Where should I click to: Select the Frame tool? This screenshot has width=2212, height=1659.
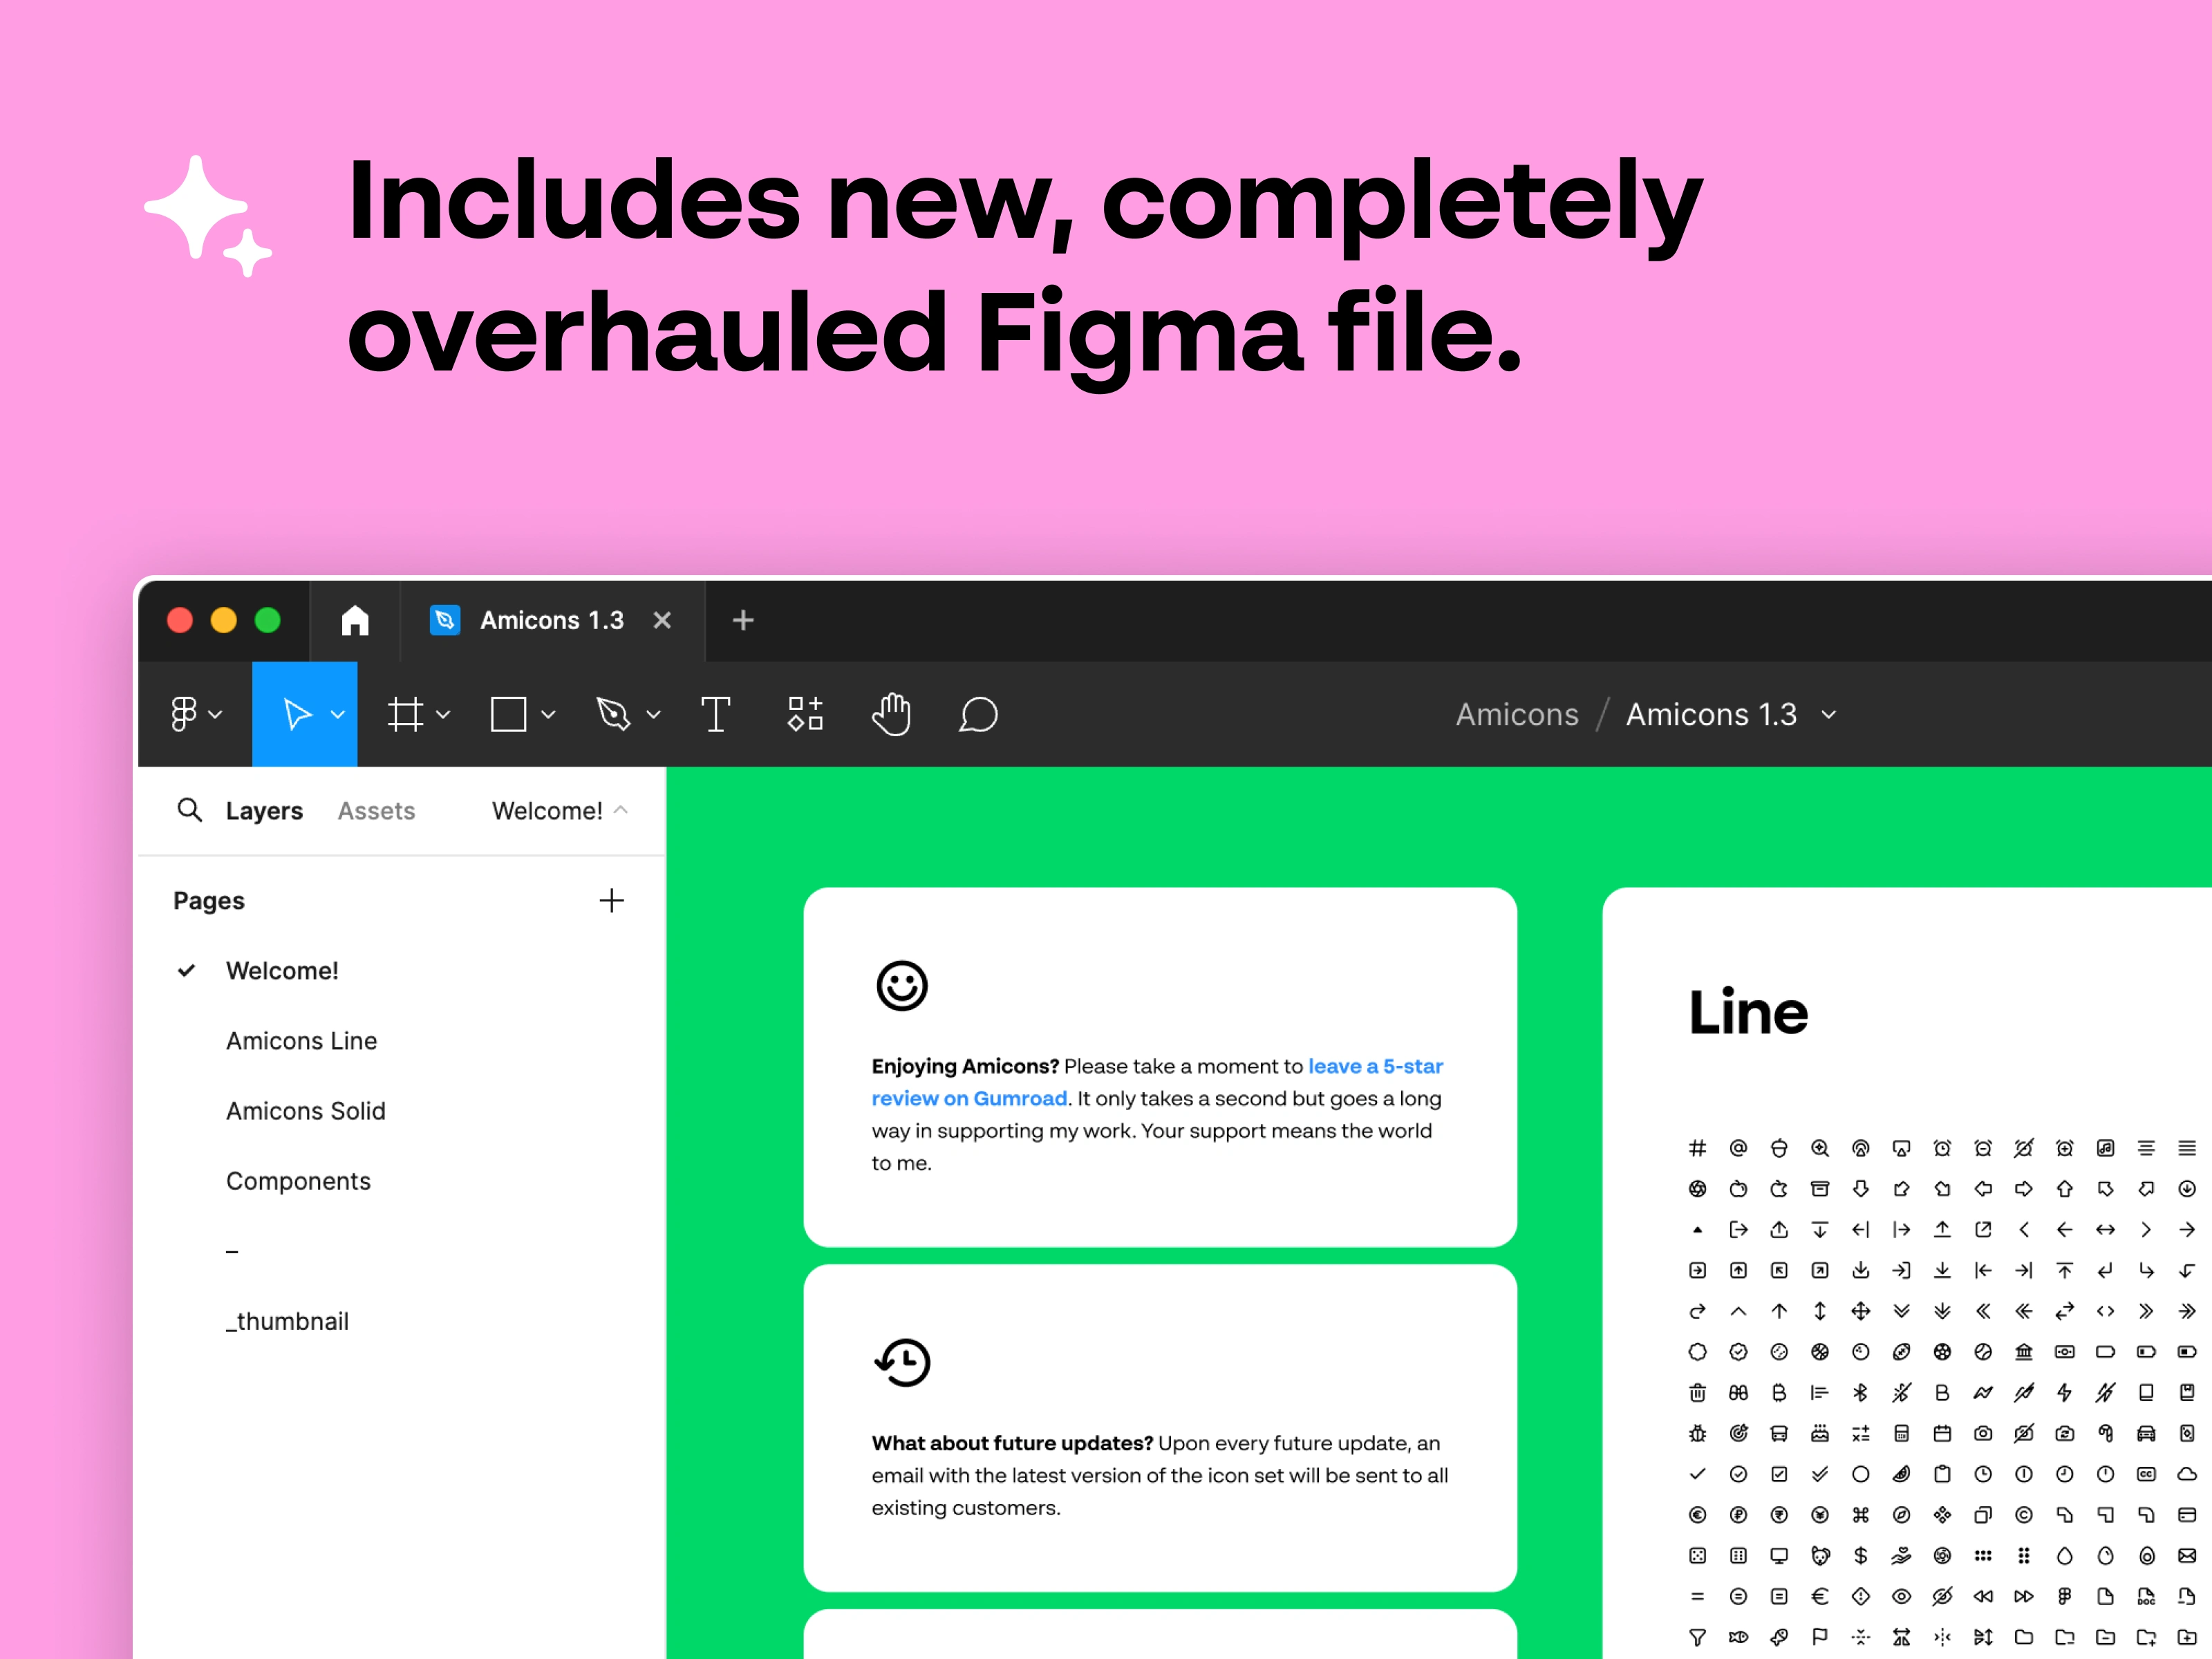coord(405,714)
